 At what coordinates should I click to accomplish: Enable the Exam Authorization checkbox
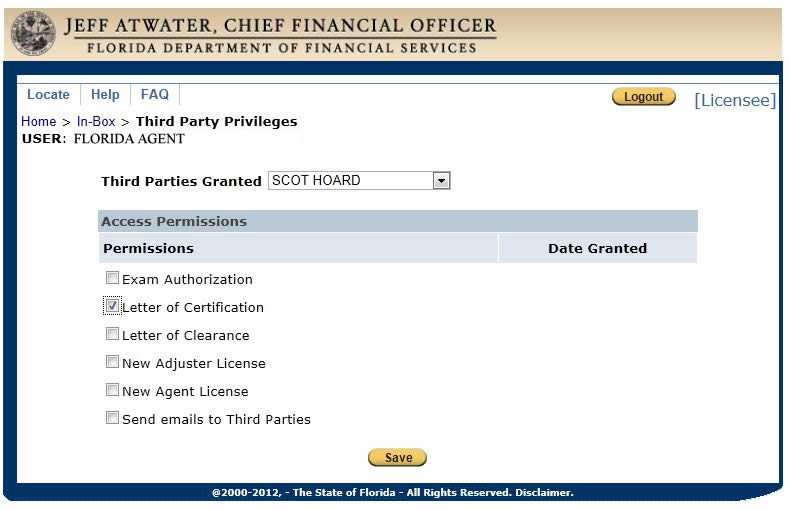[112, 278]
